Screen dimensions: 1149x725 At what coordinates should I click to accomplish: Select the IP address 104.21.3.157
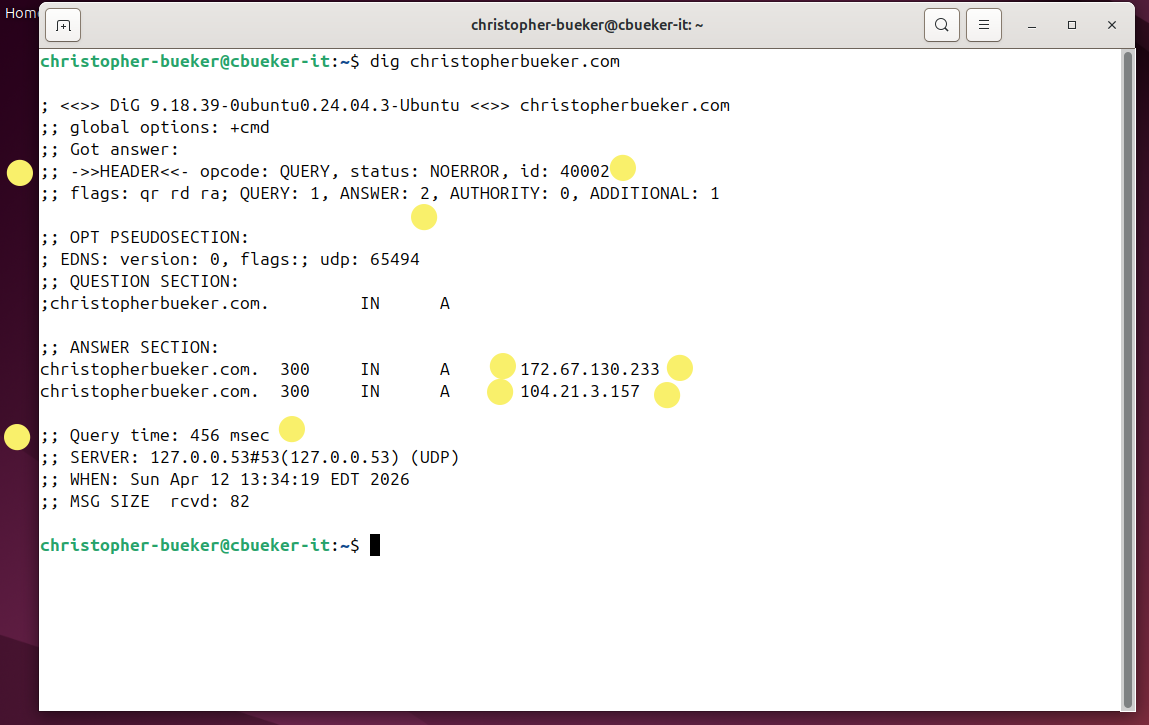[580, 391]
